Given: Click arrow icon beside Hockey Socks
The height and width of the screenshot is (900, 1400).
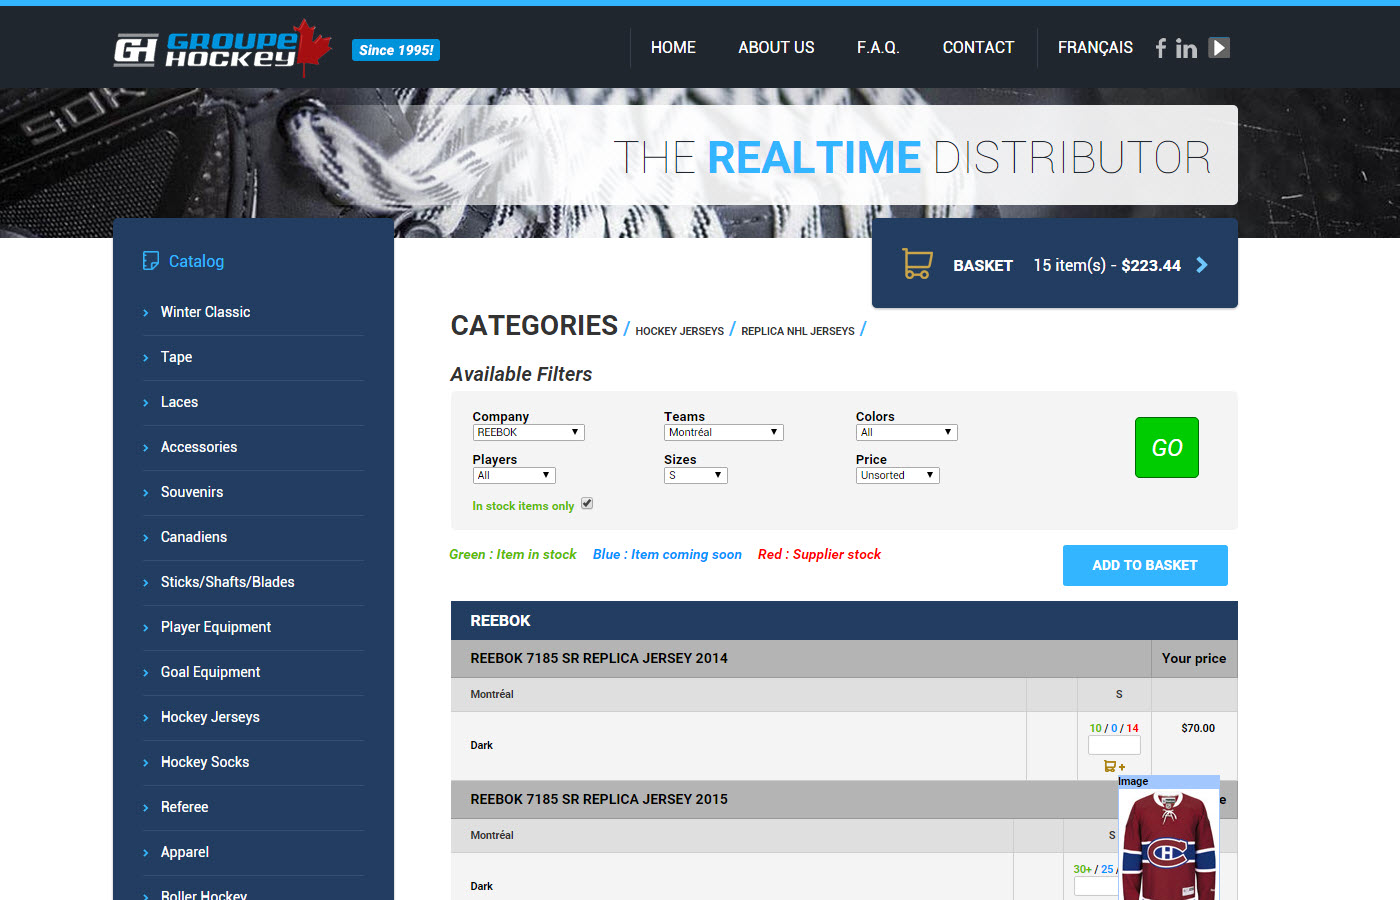Looking at the screenshot, I should pos(146,763).
